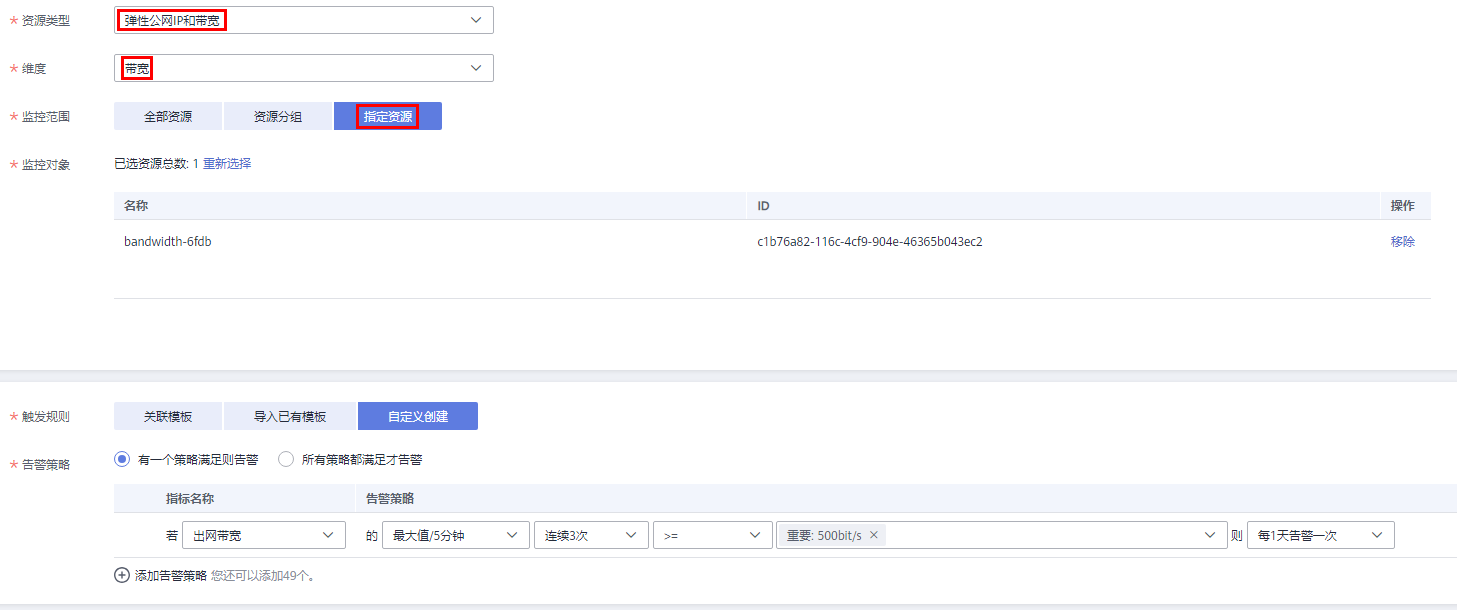Open the 最大值/5分钟 statistic dropdown

pos(456,536)
